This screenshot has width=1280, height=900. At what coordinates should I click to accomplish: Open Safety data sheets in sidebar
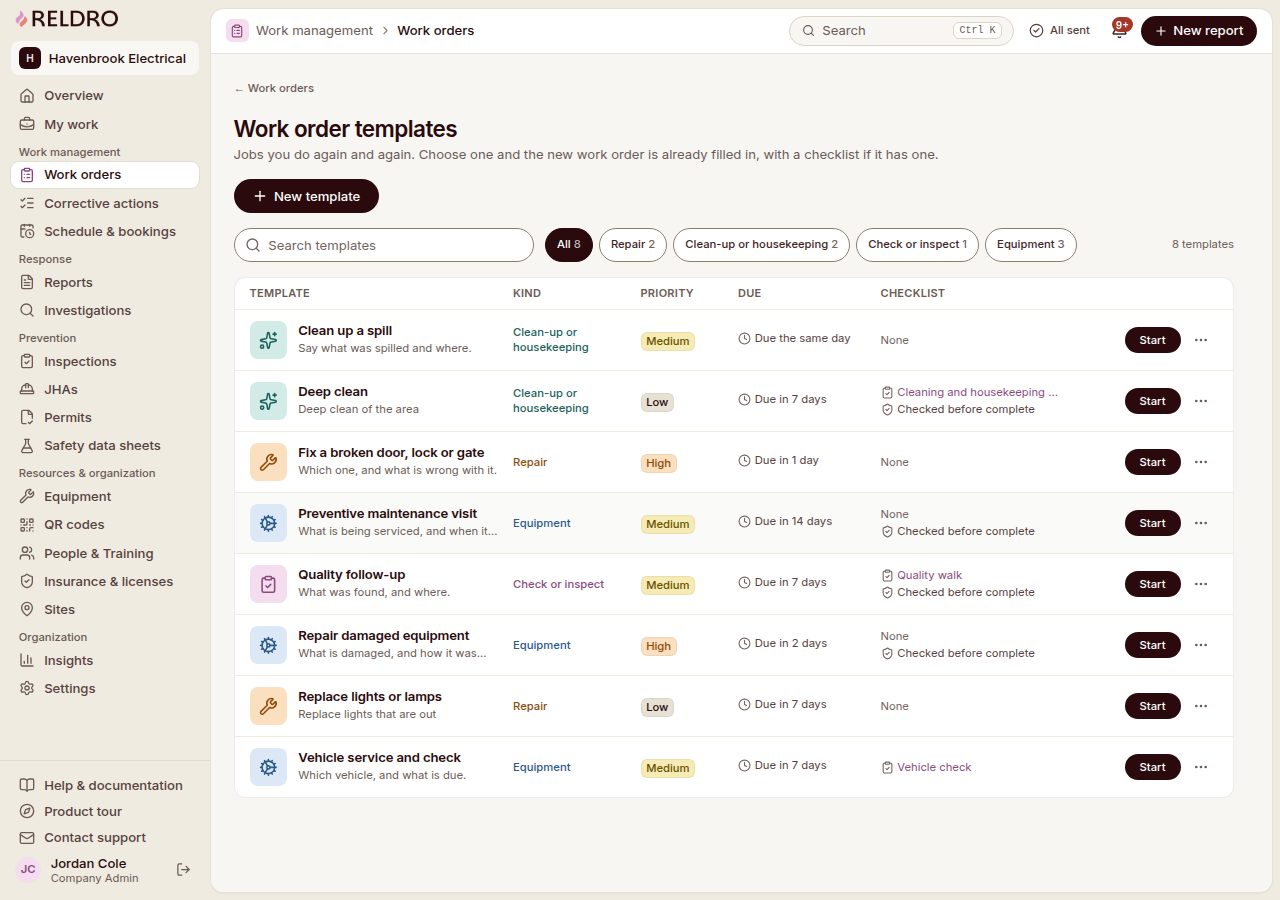[x=105, y=445]
